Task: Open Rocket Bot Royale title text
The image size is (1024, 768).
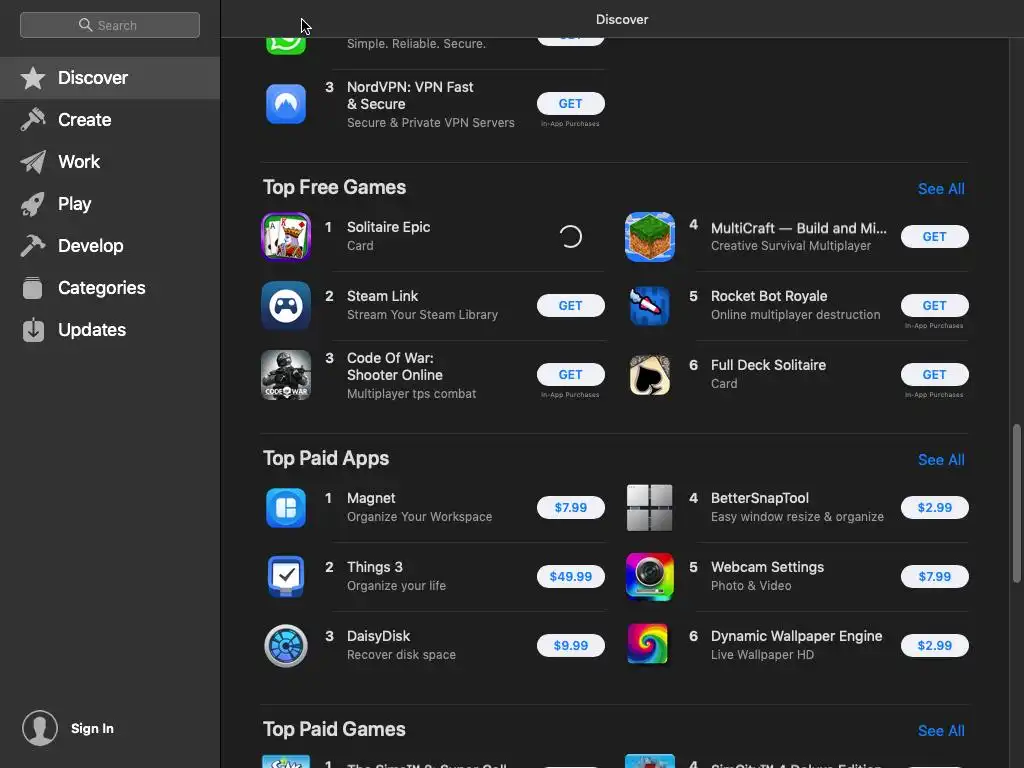Action: tap(769, 296)
